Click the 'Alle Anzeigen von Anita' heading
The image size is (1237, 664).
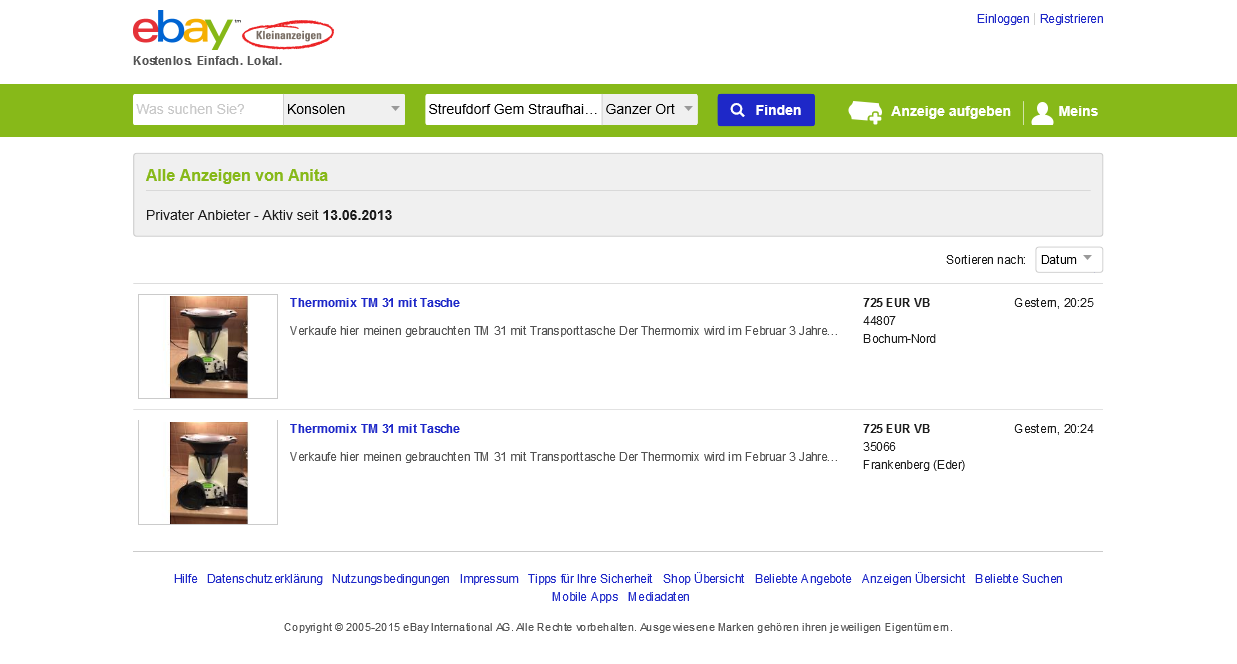tap(237, 176)
